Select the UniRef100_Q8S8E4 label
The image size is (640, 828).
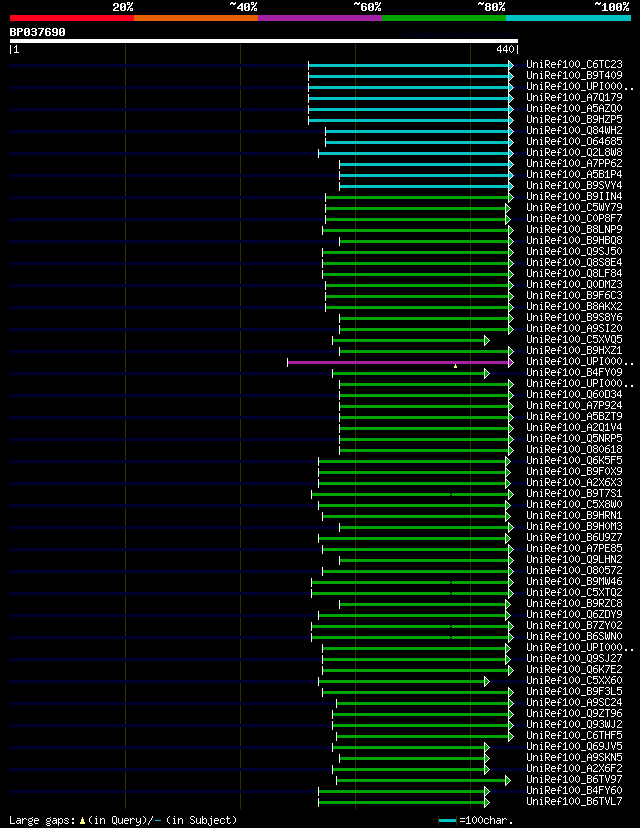click(575, 262)
